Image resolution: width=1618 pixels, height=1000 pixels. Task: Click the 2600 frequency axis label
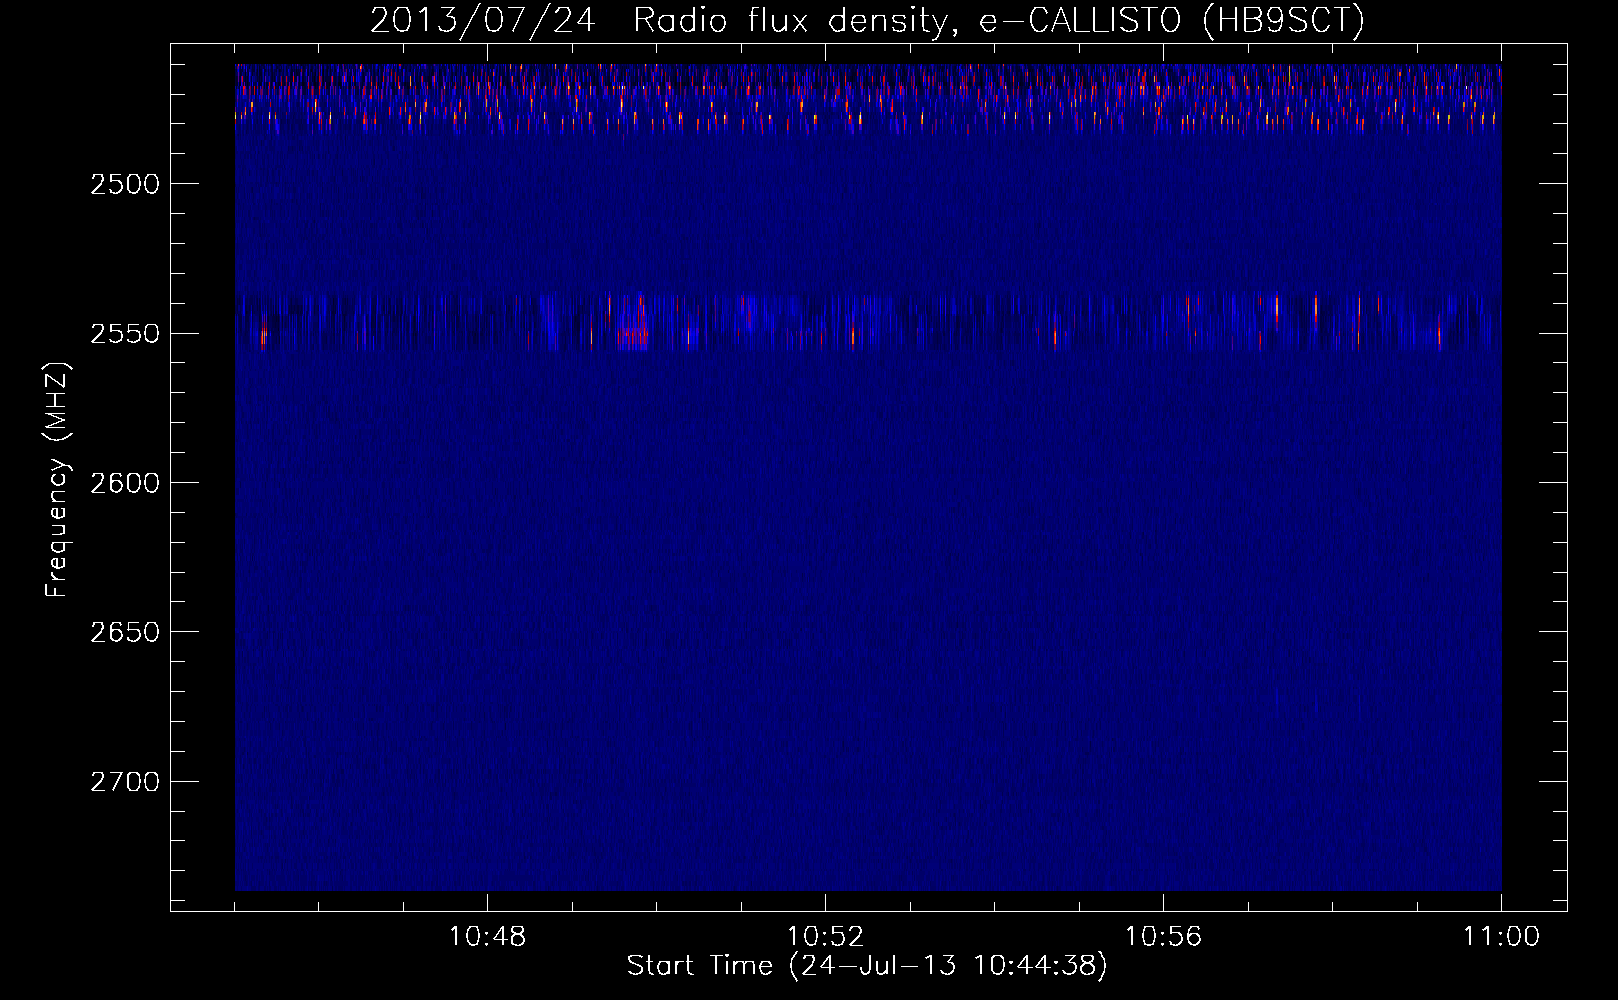[124, 483]
